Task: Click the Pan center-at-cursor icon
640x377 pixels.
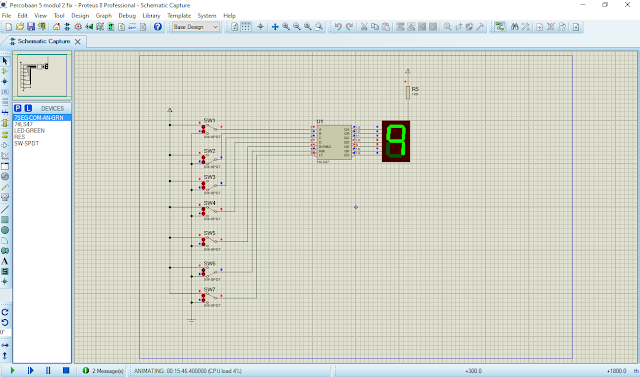Action: (275, 27)
